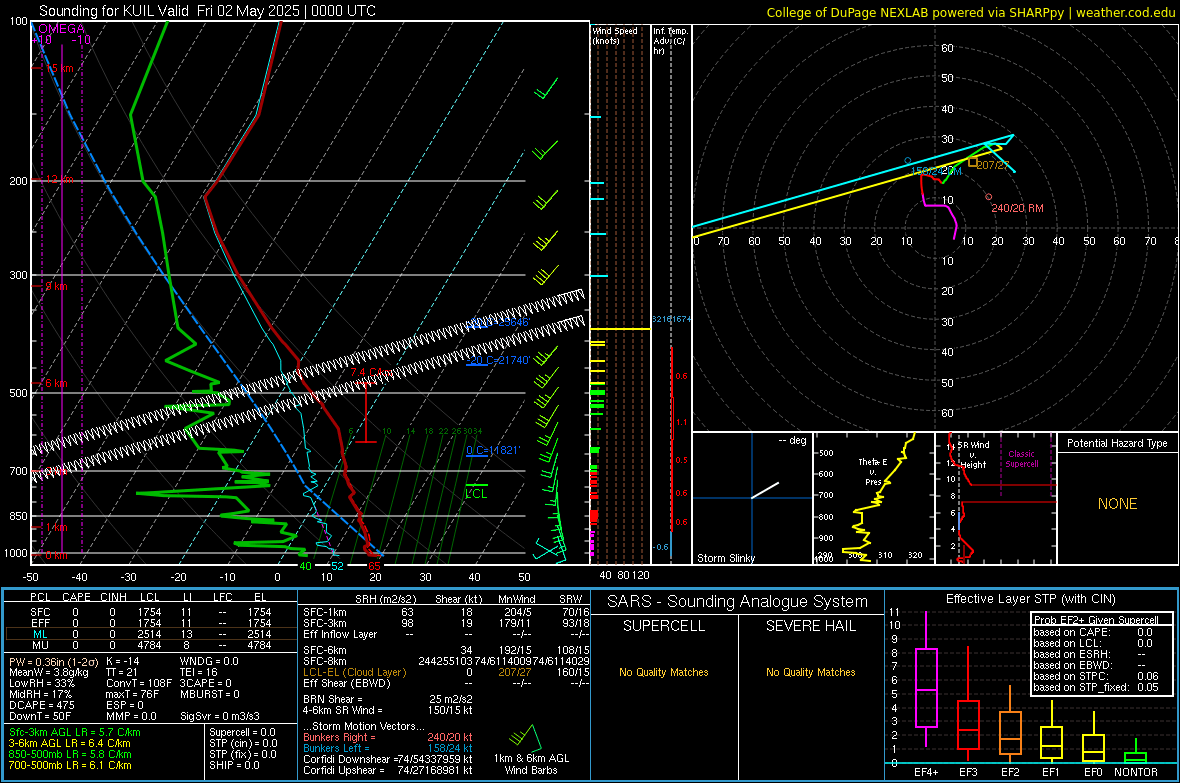Click the 'SigSvr = 0 m3/s3' value
1180x783 pixels.
(x=220, y=716)
